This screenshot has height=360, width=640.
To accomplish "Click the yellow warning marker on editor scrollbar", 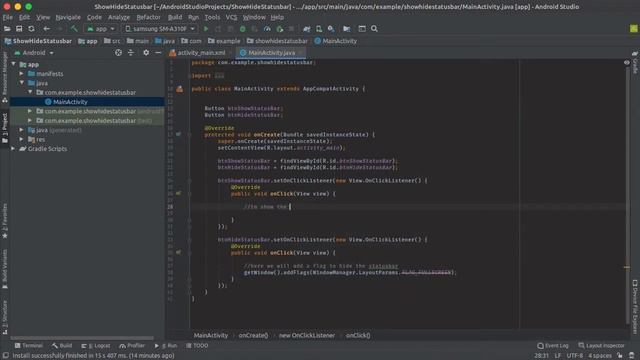I will pyautogui.click(x=627, y=267).
